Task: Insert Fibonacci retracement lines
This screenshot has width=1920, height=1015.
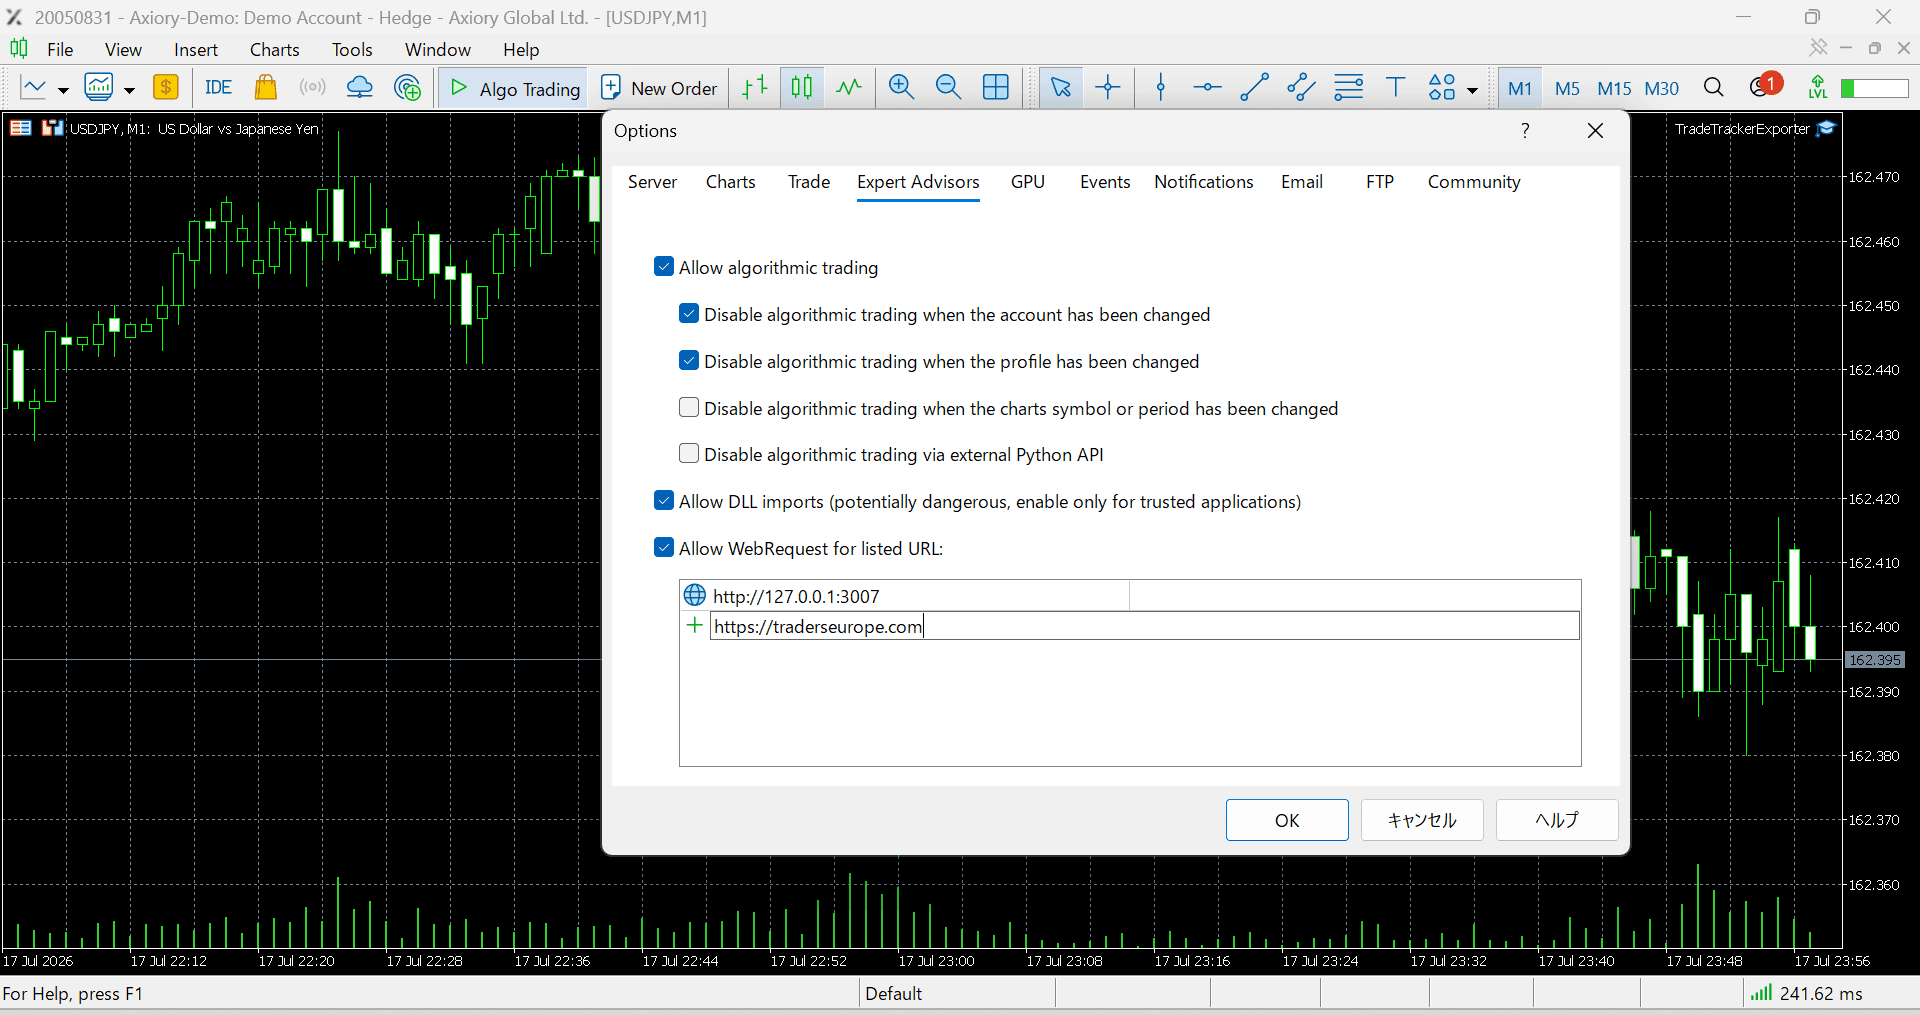Action: coord(1349,88)
